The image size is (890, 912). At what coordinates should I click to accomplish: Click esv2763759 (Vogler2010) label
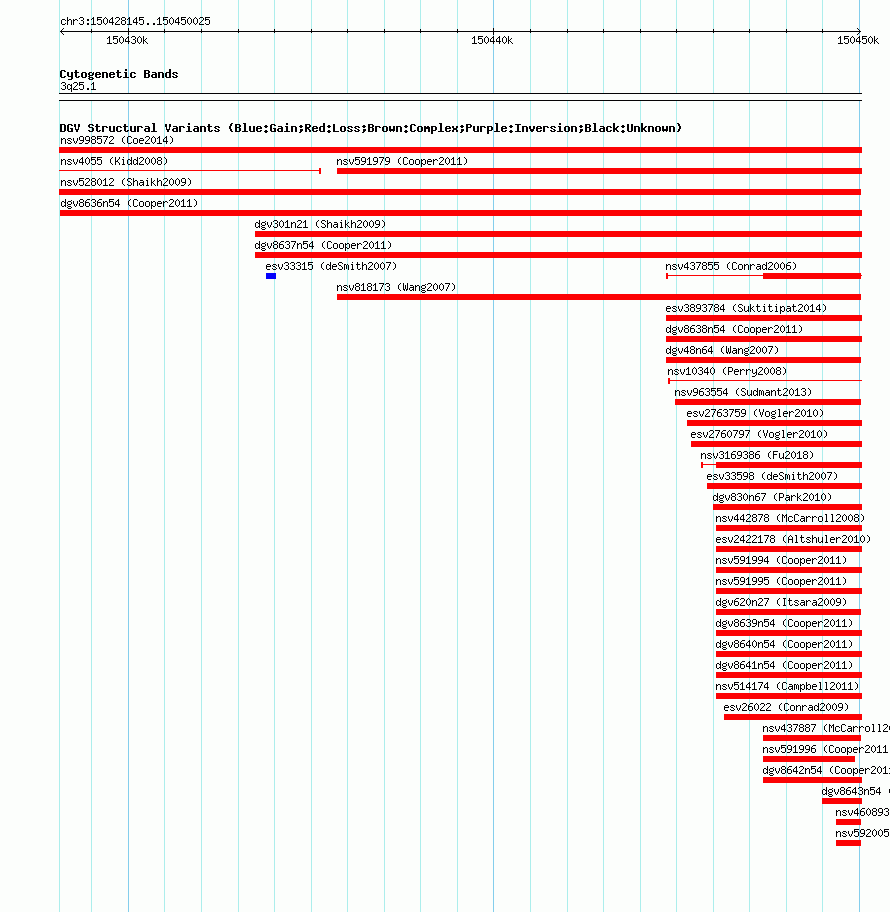[755, 412]
